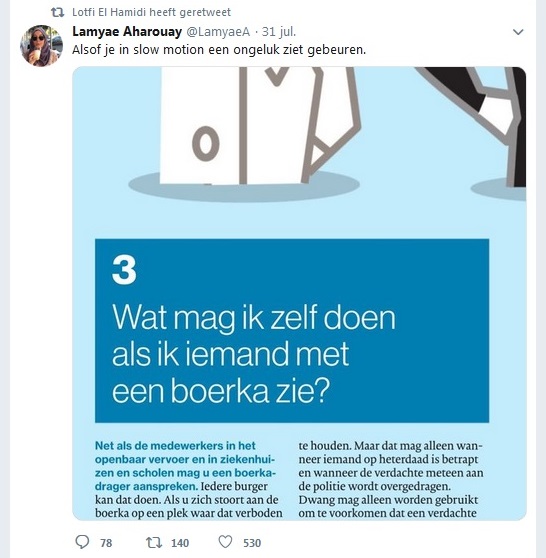Viewport: 546px width, 558px height.
Task: Click the reply speech bubble icon
Action: point(82,542)
